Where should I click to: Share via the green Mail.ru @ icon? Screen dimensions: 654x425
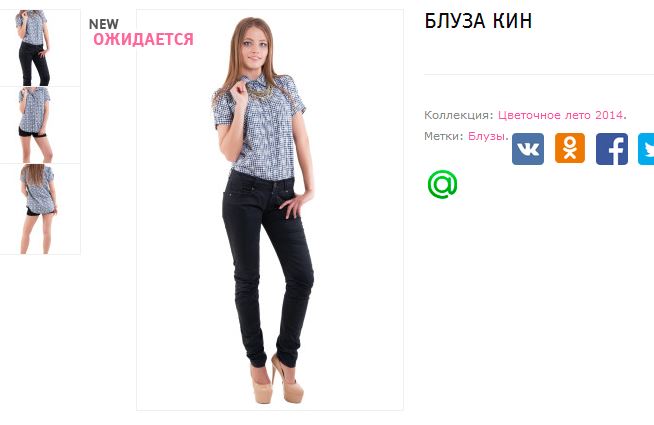tap(443, 184)
